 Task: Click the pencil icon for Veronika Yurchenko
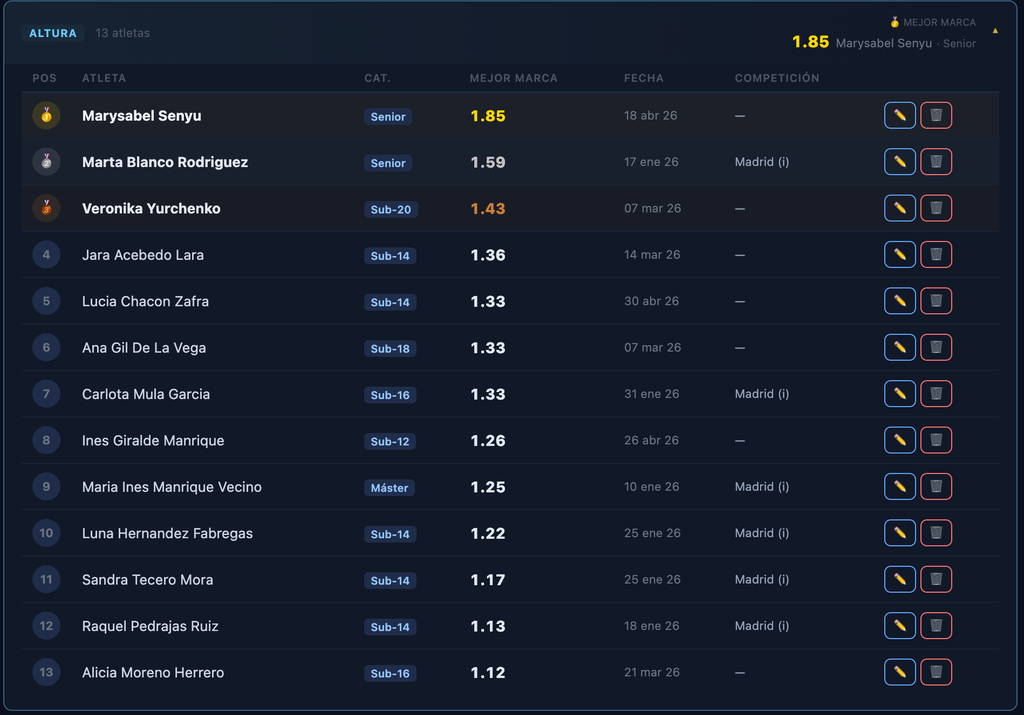[x=899, y=208]
